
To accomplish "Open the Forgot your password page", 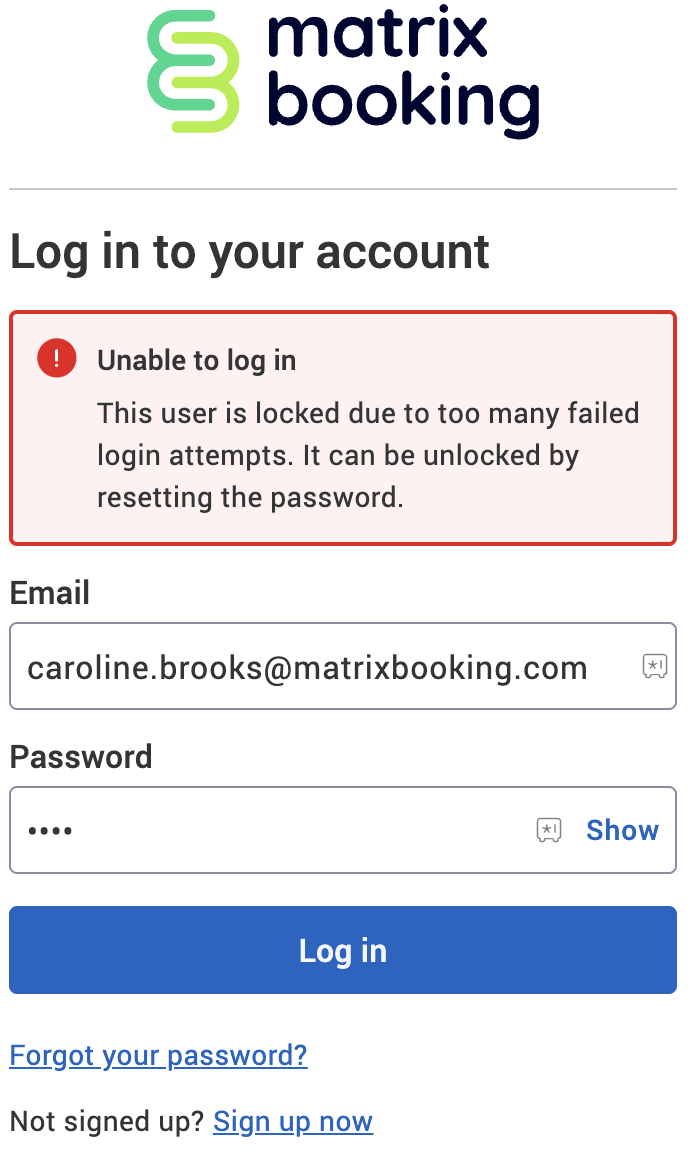I will [158, 1055].
